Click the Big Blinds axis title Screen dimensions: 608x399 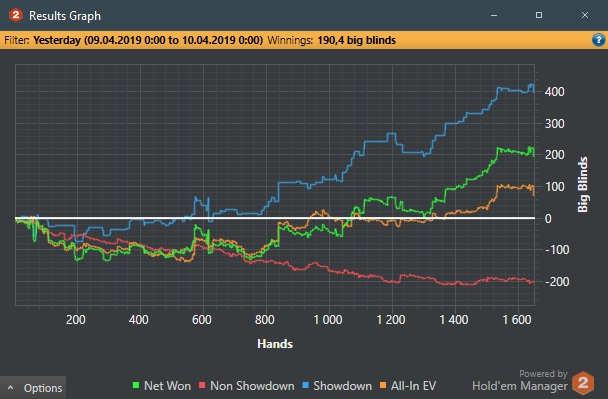pyautogui.click(x=582, y=185)
